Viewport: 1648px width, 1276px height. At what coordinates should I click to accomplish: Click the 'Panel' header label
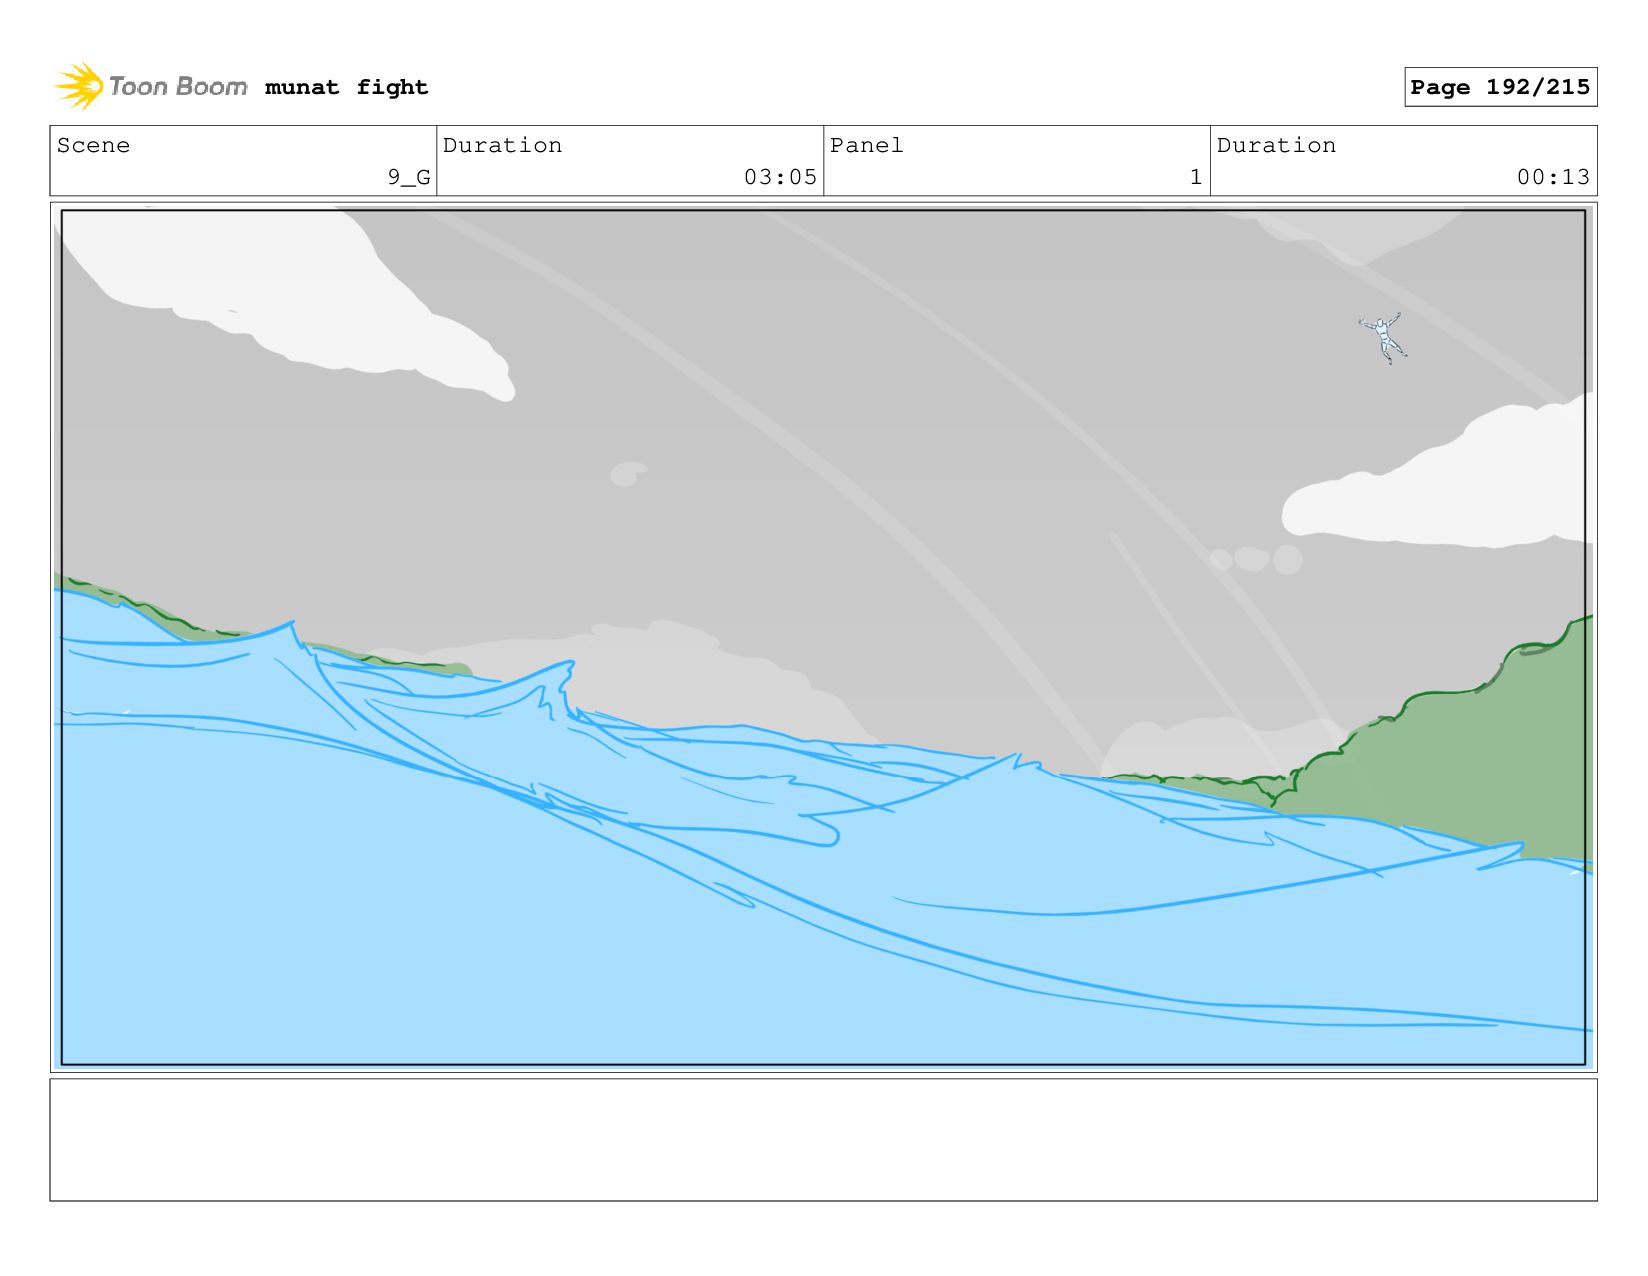[x=866, y=145]
